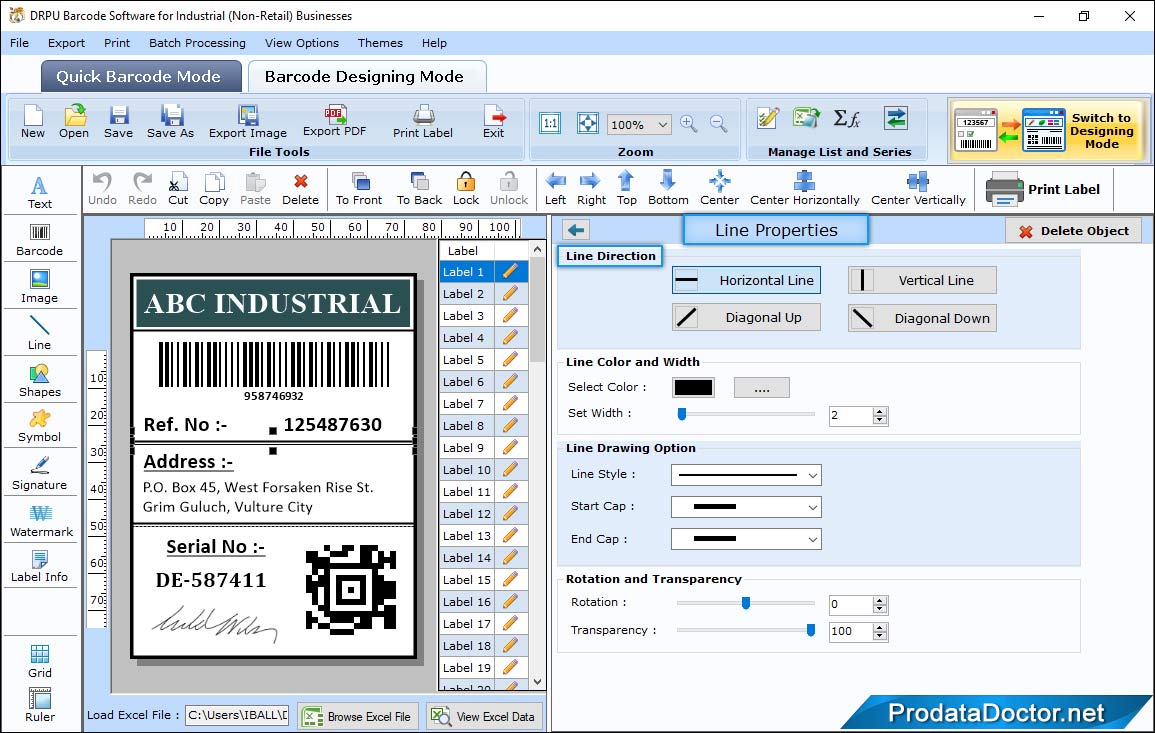Toggle the Grid display
1155x733 pixels.
(x=40, y=662)
